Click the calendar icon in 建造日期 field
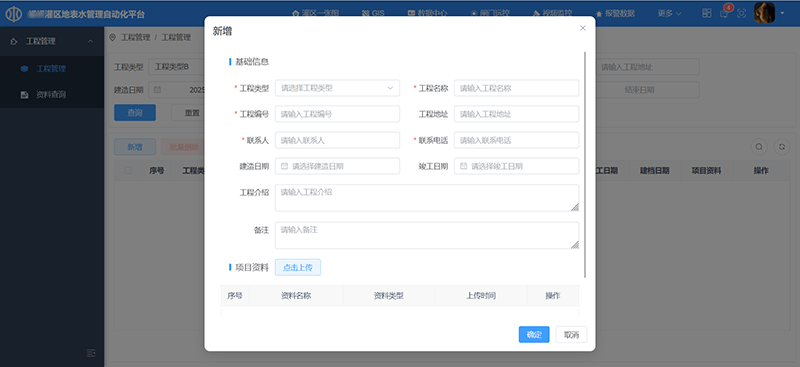800x367 pixels. click(285, 166)
